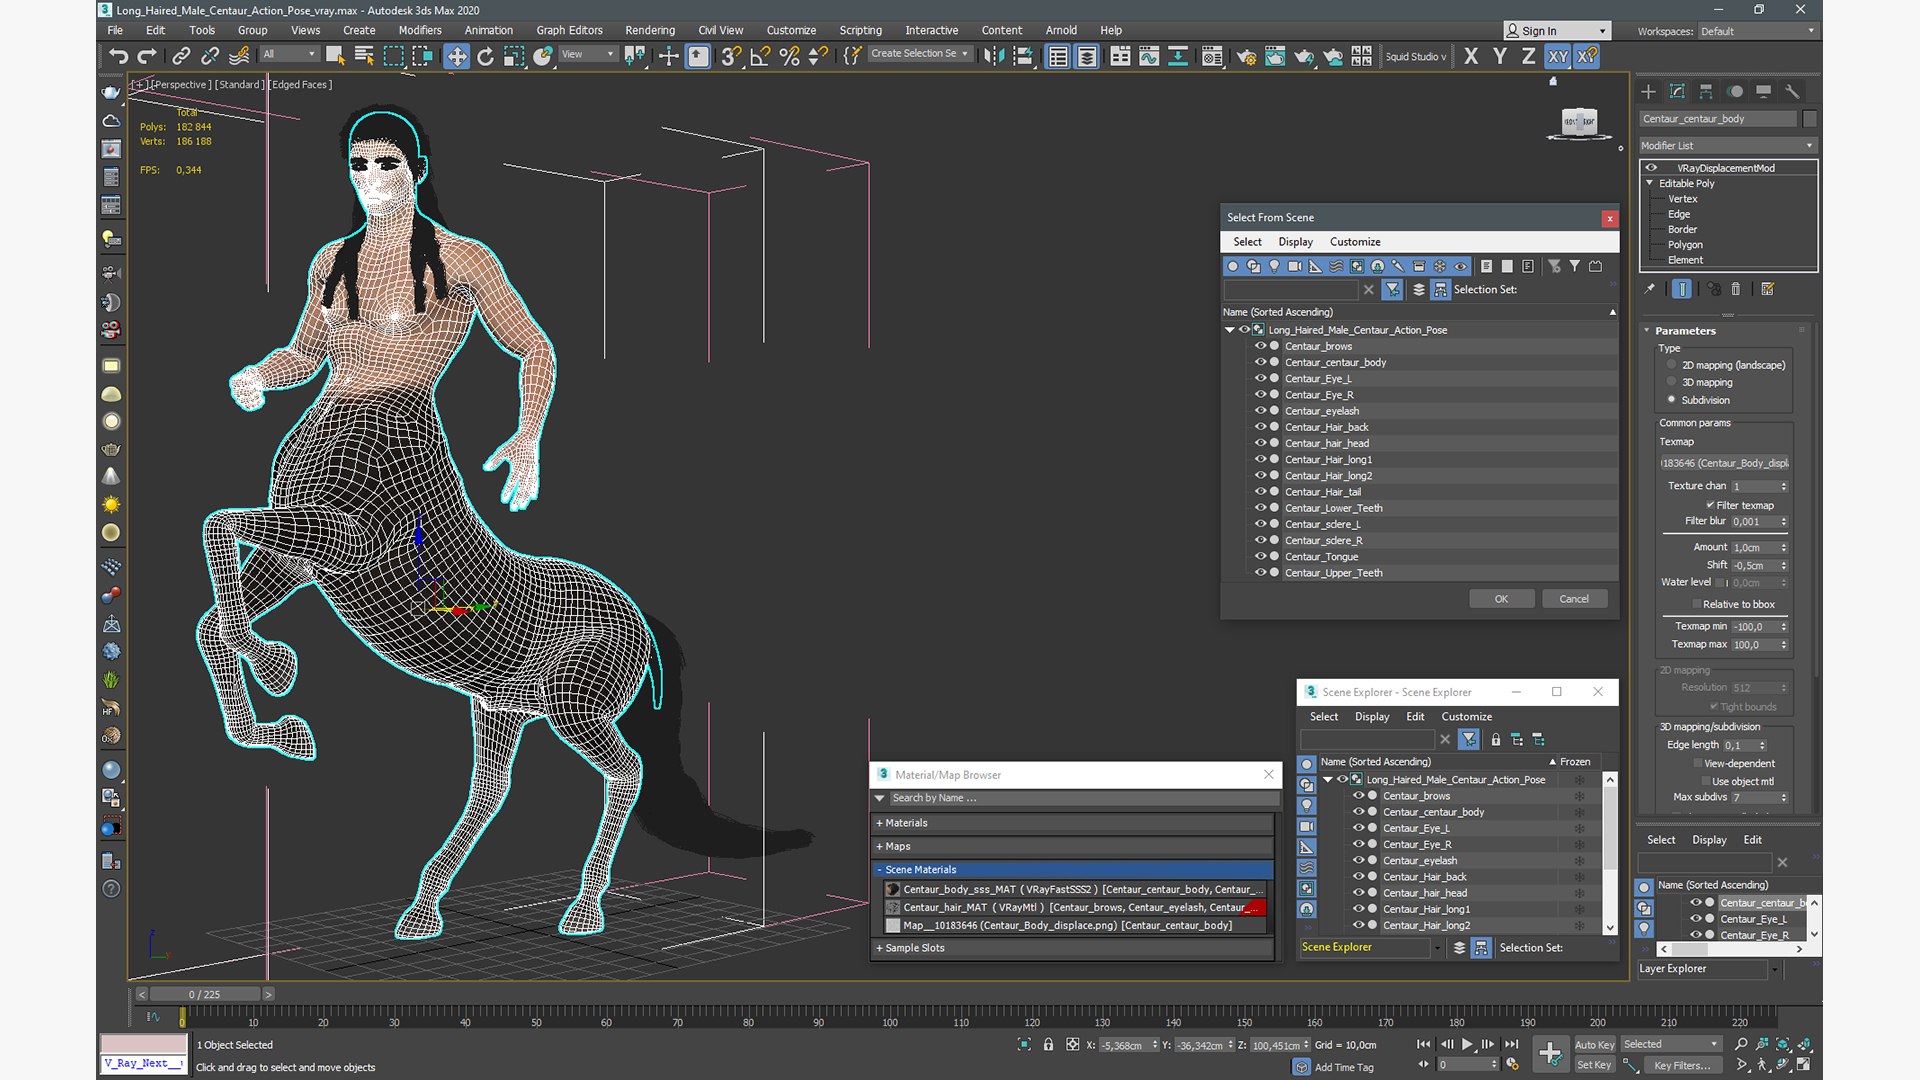Toggle the 3D Snaps icon
The height and width of the screenshot is (1080, 1920).
(731, 56)
